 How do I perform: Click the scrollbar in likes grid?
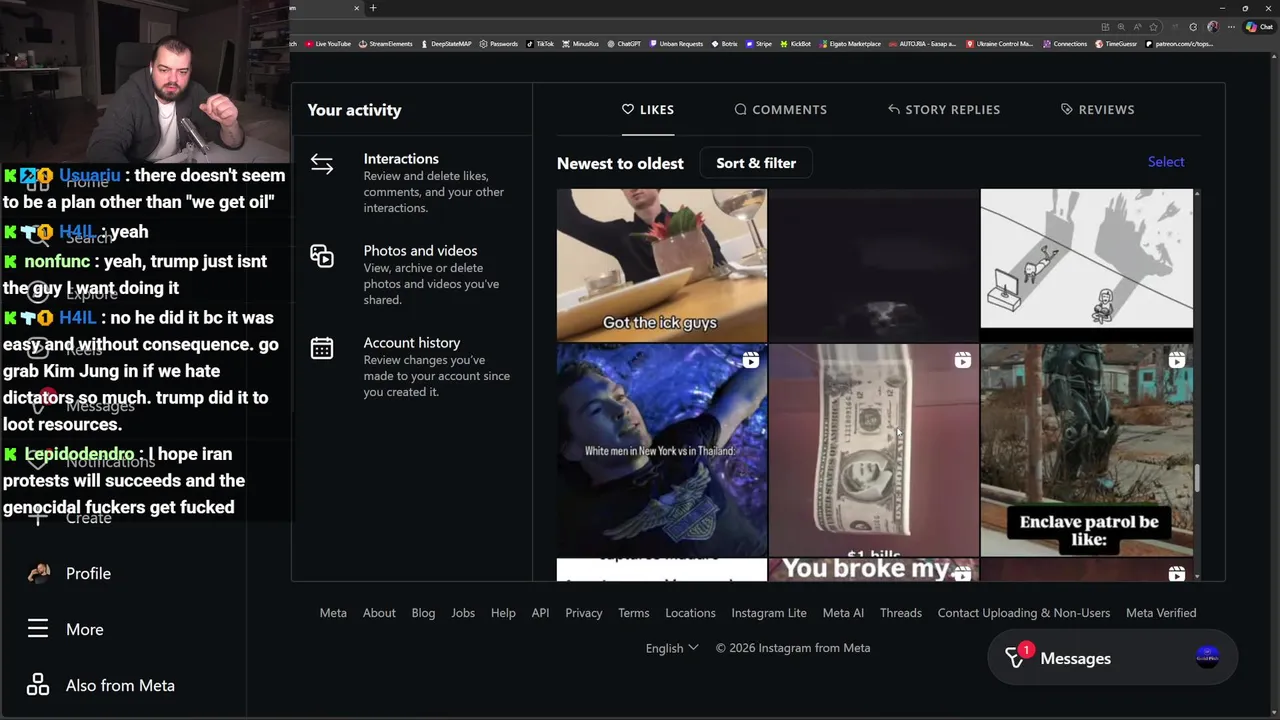pos(1196,478)
